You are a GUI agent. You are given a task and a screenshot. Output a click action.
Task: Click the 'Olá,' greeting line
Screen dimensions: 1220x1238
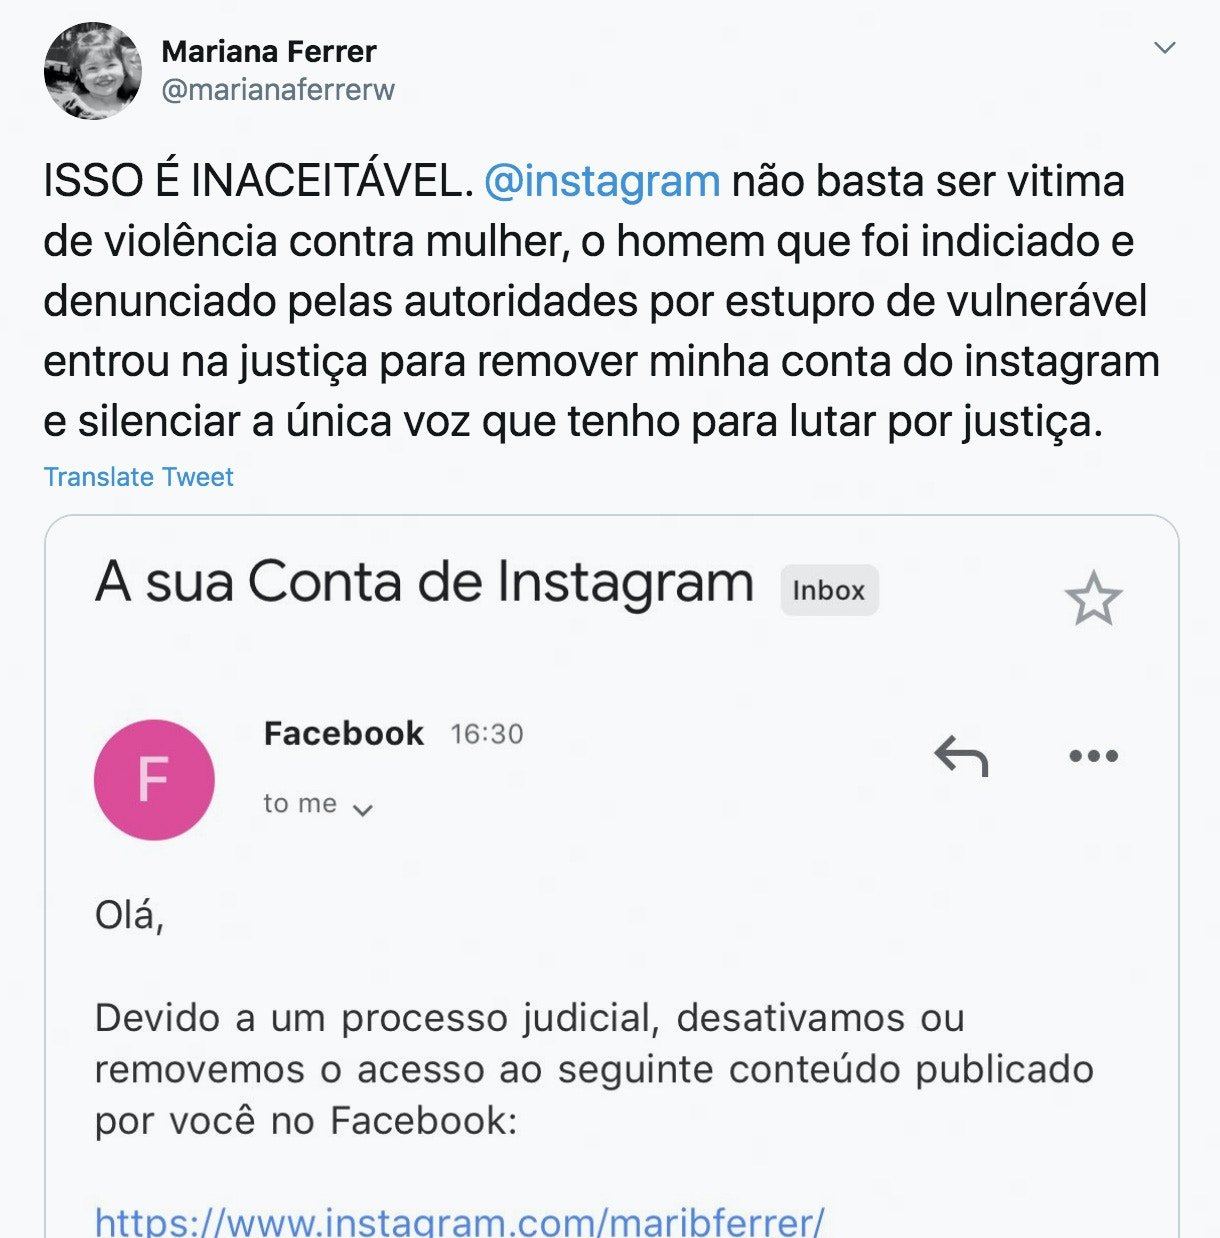129,915
